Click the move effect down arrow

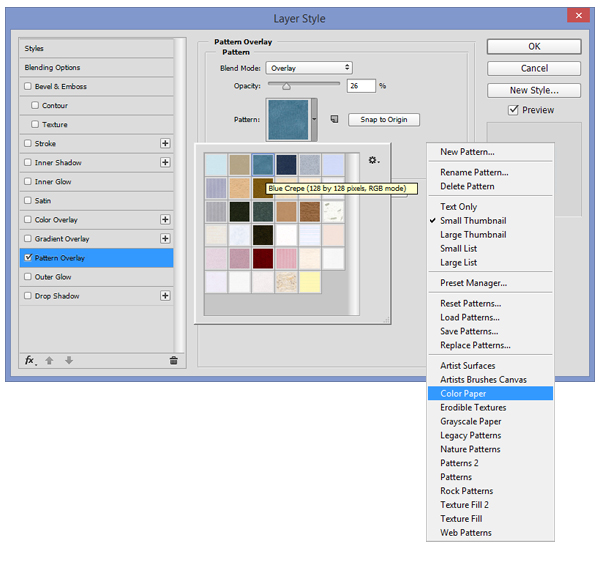click(68, 360)
